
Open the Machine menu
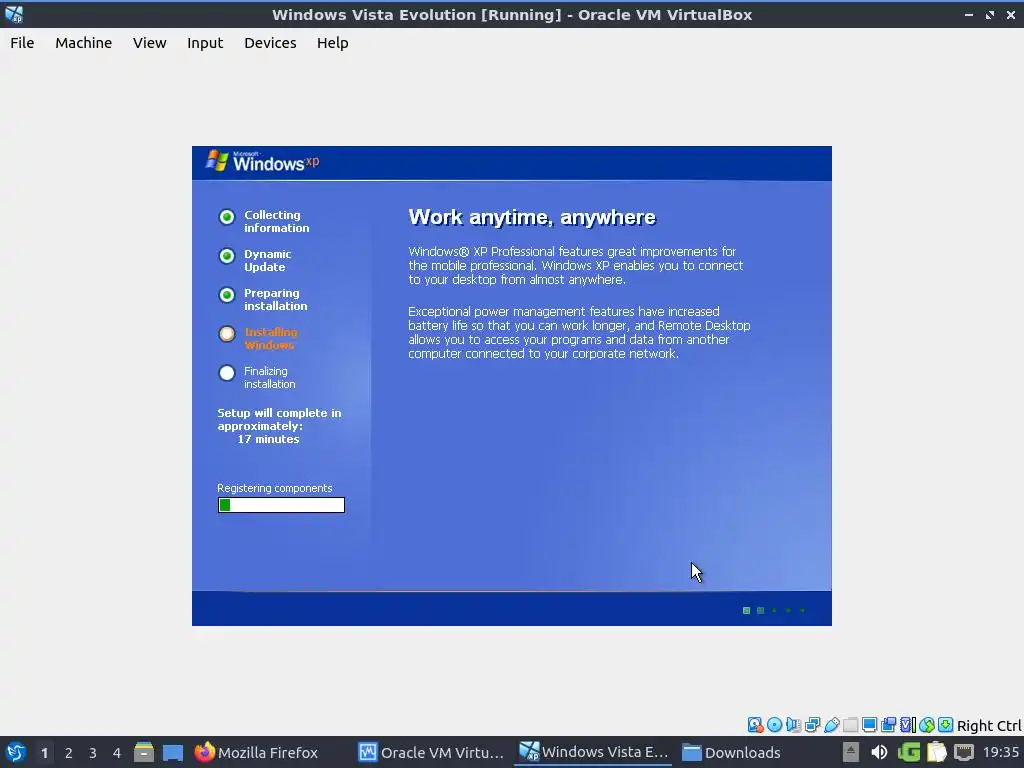(x=84, y=43)
